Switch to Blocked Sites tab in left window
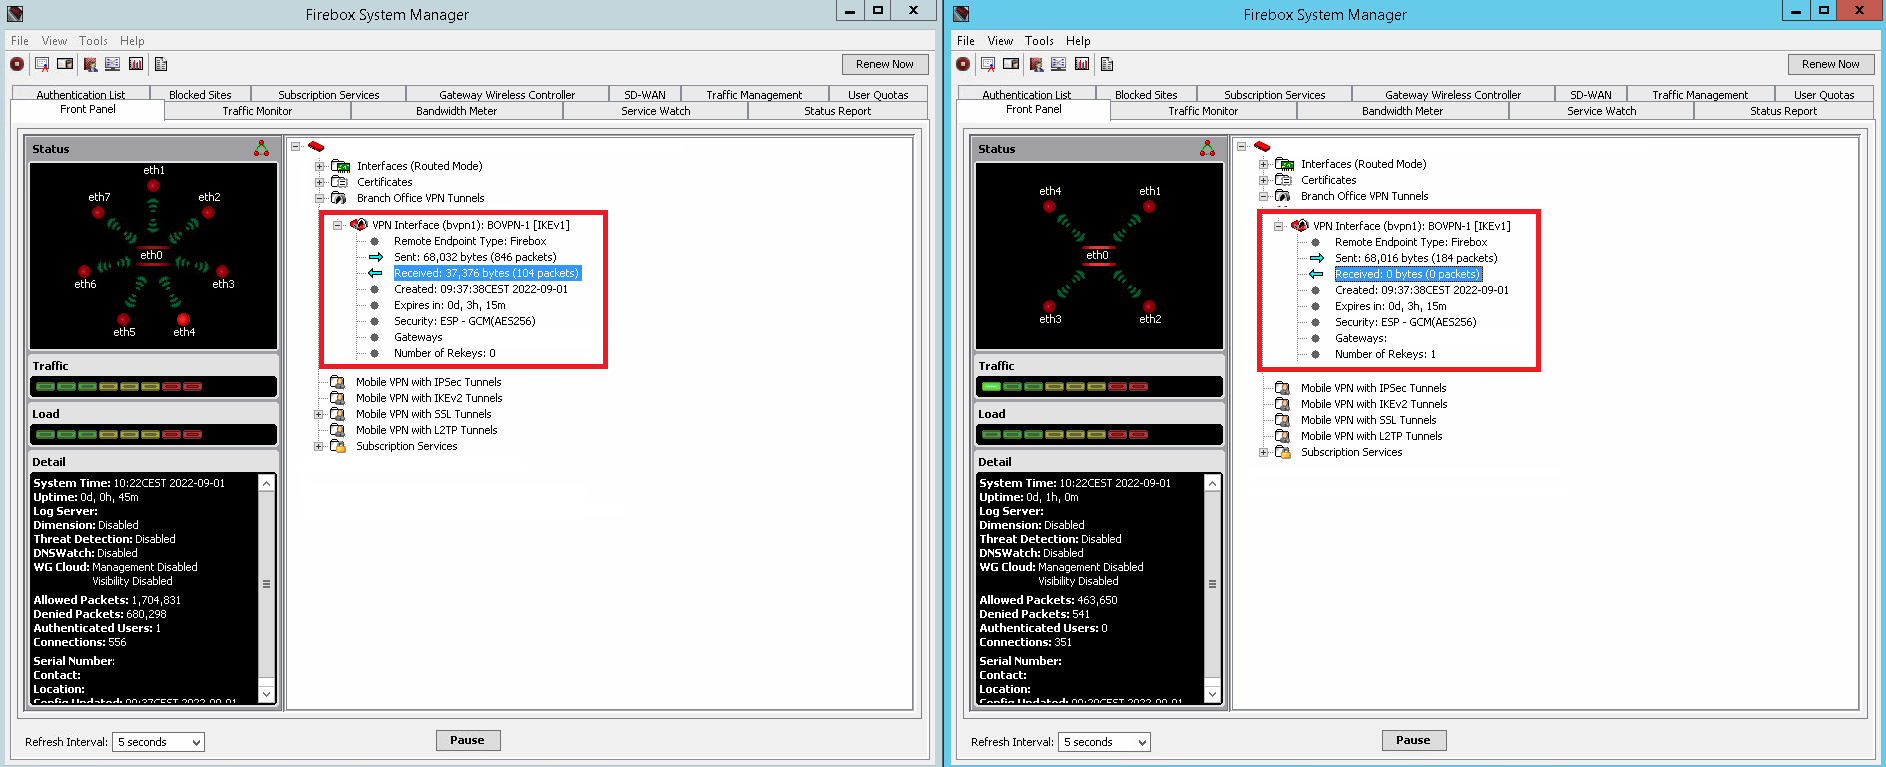 [x=200, y=95]
